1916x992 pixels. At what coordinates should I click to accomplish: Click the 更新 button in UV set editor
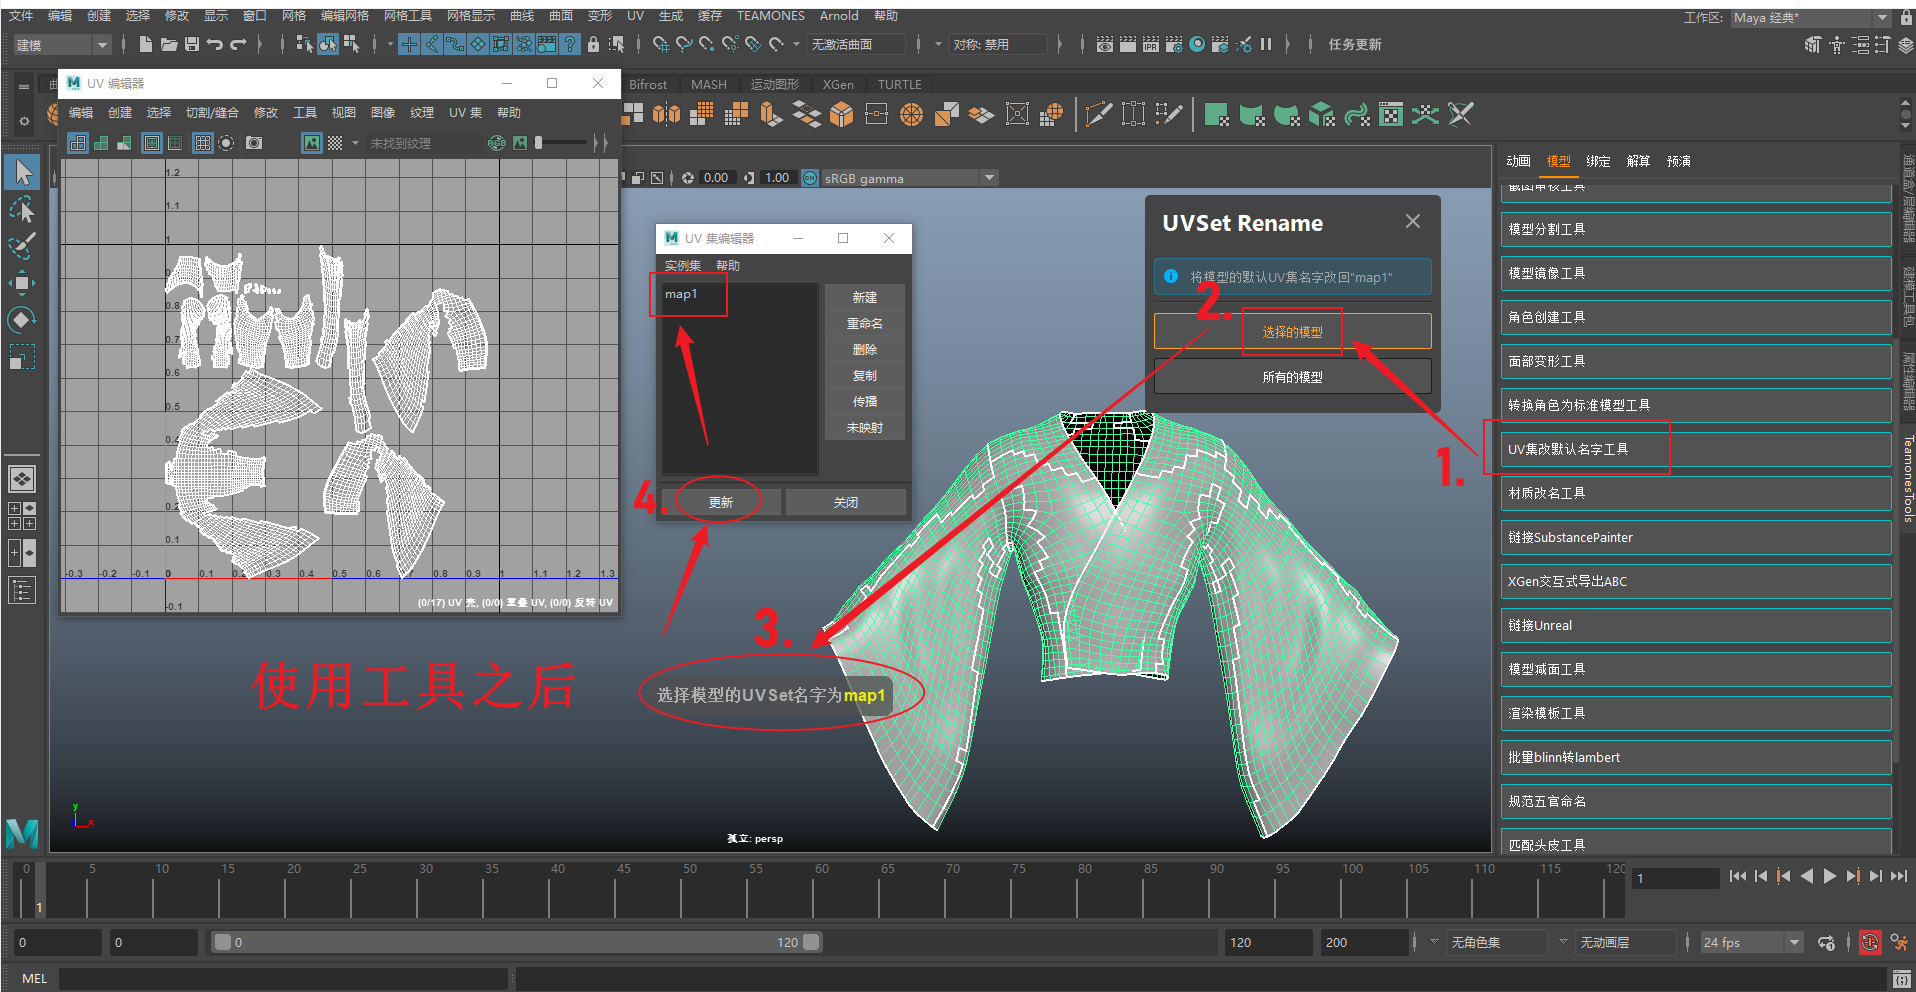pos(720,502)
